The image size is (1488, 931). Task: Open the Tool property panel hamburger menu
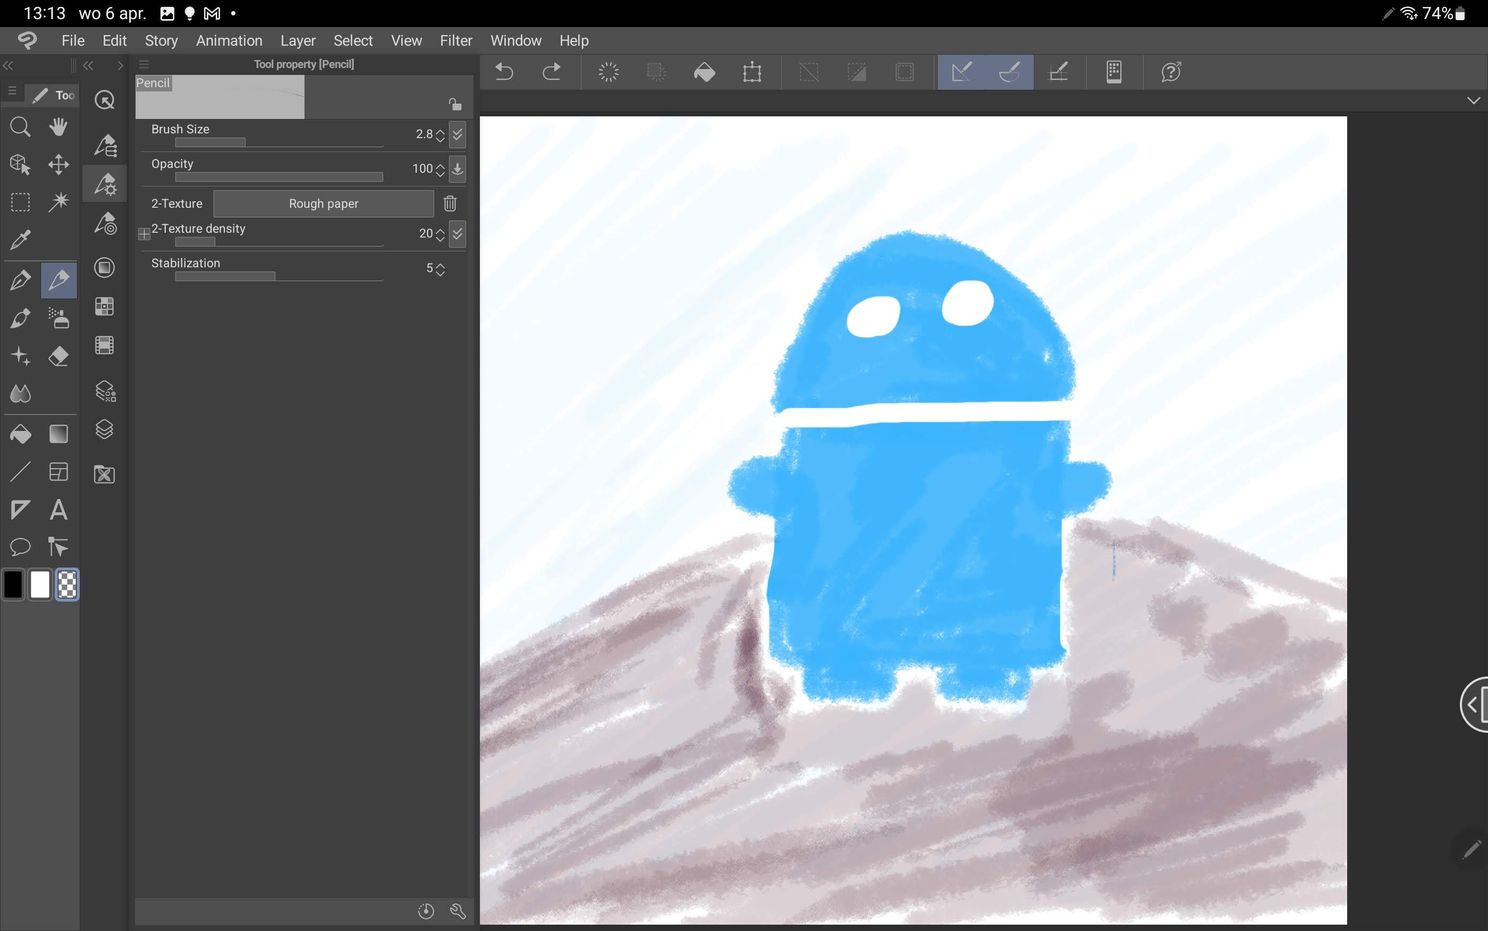click(x=144, y=64)
